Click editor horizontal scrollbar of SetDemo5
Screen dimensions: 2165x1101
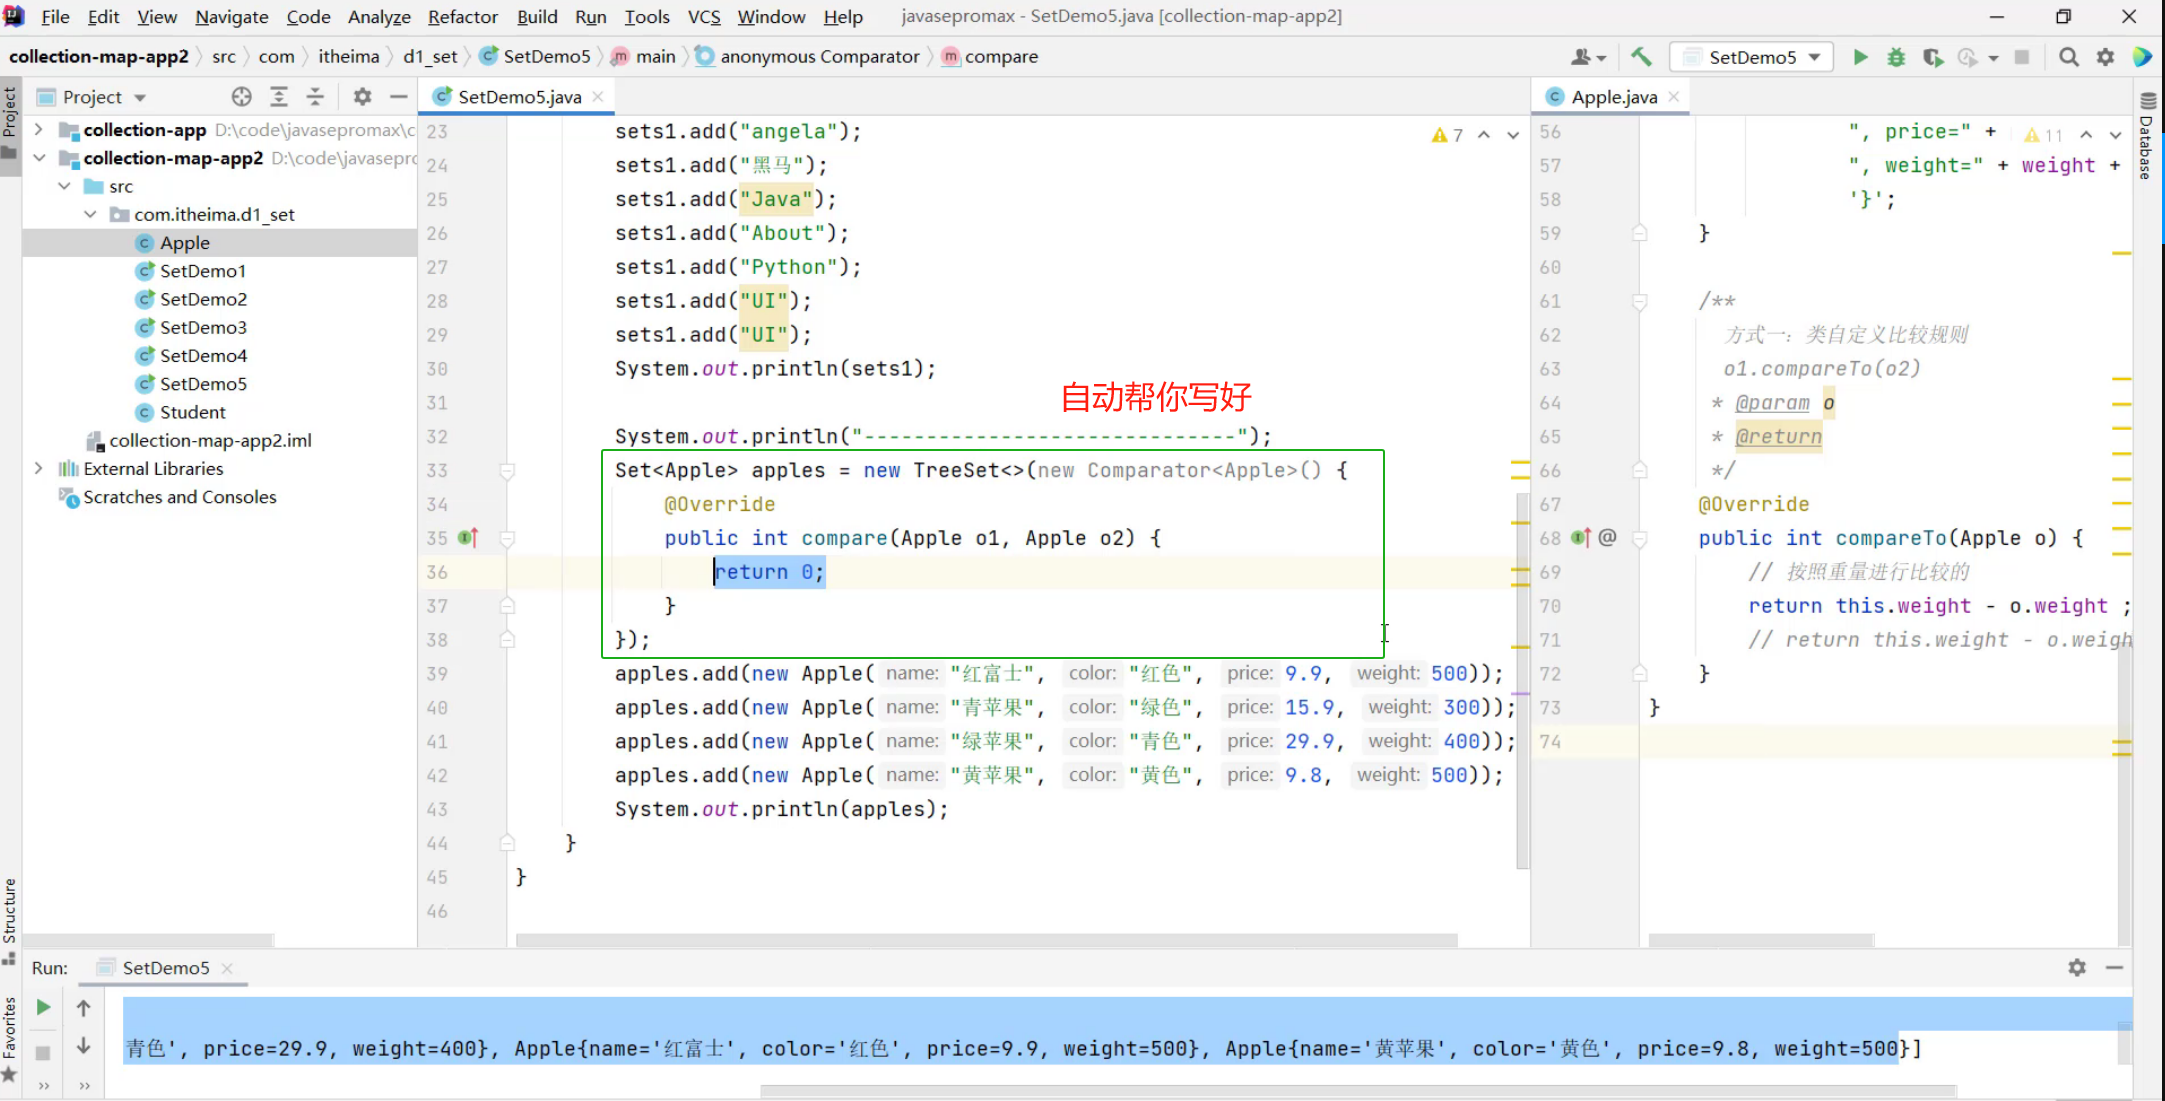click(x=985, y=940)
